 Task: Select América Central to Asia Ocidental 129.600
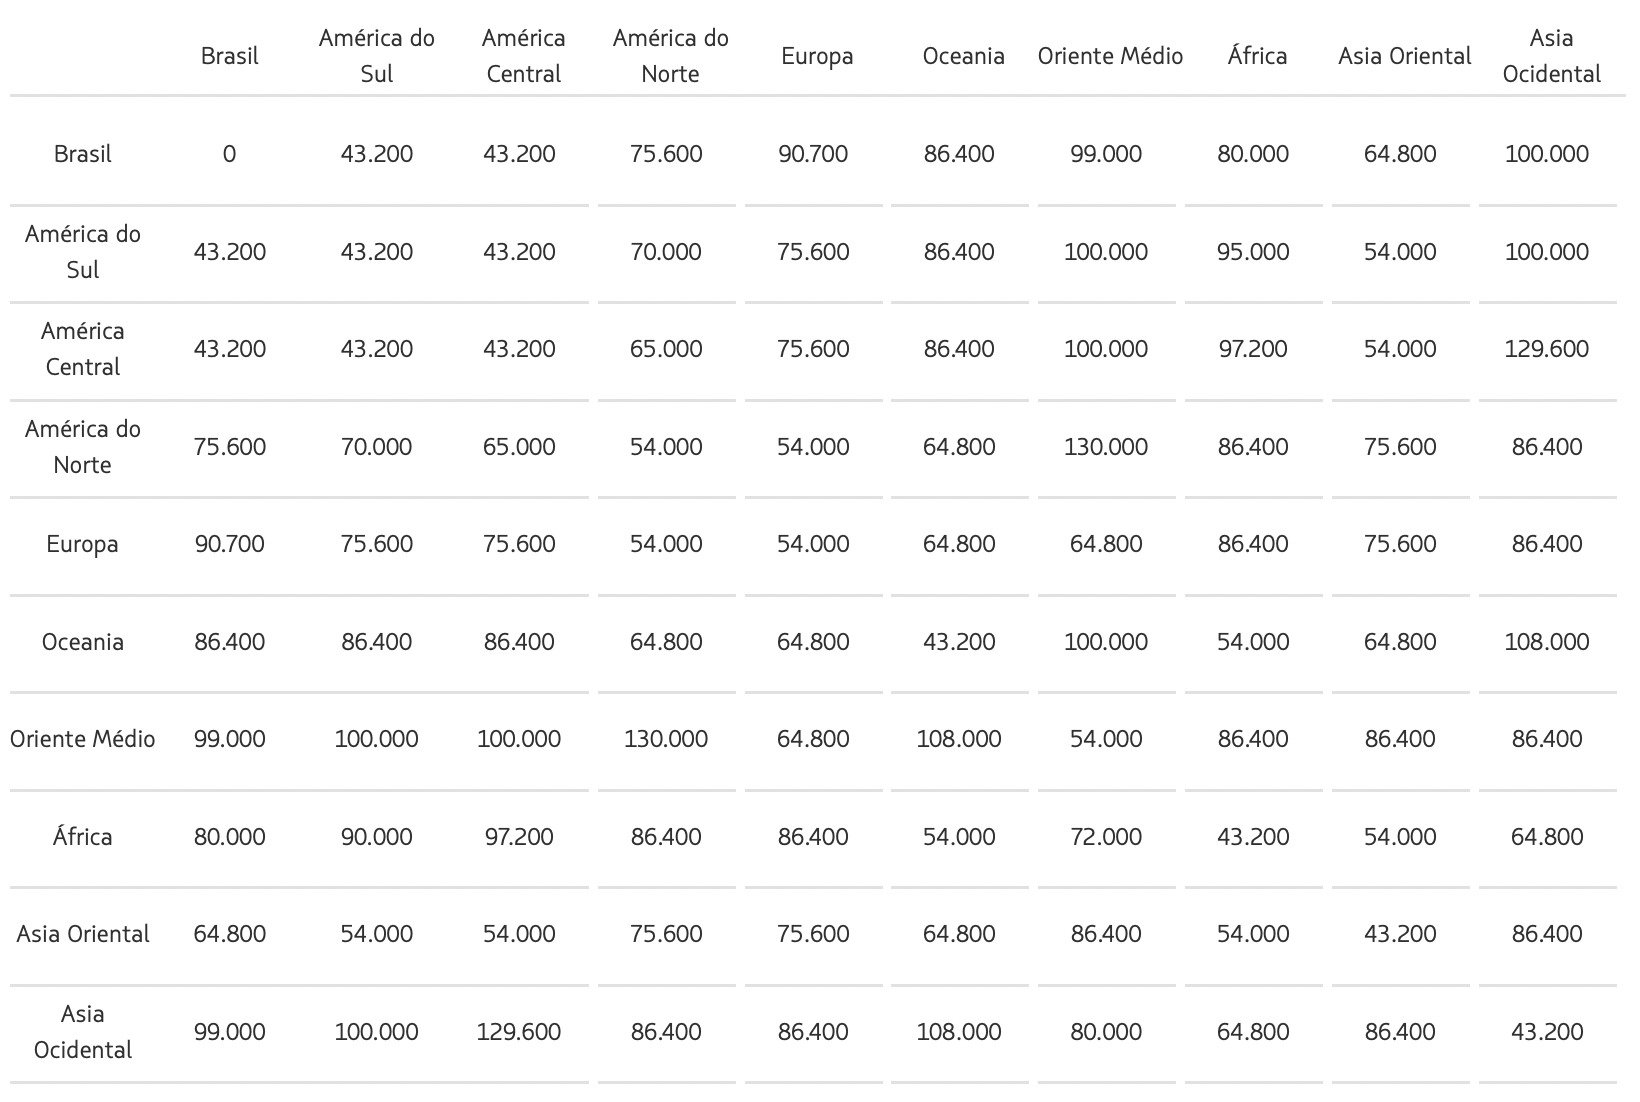1547,349
